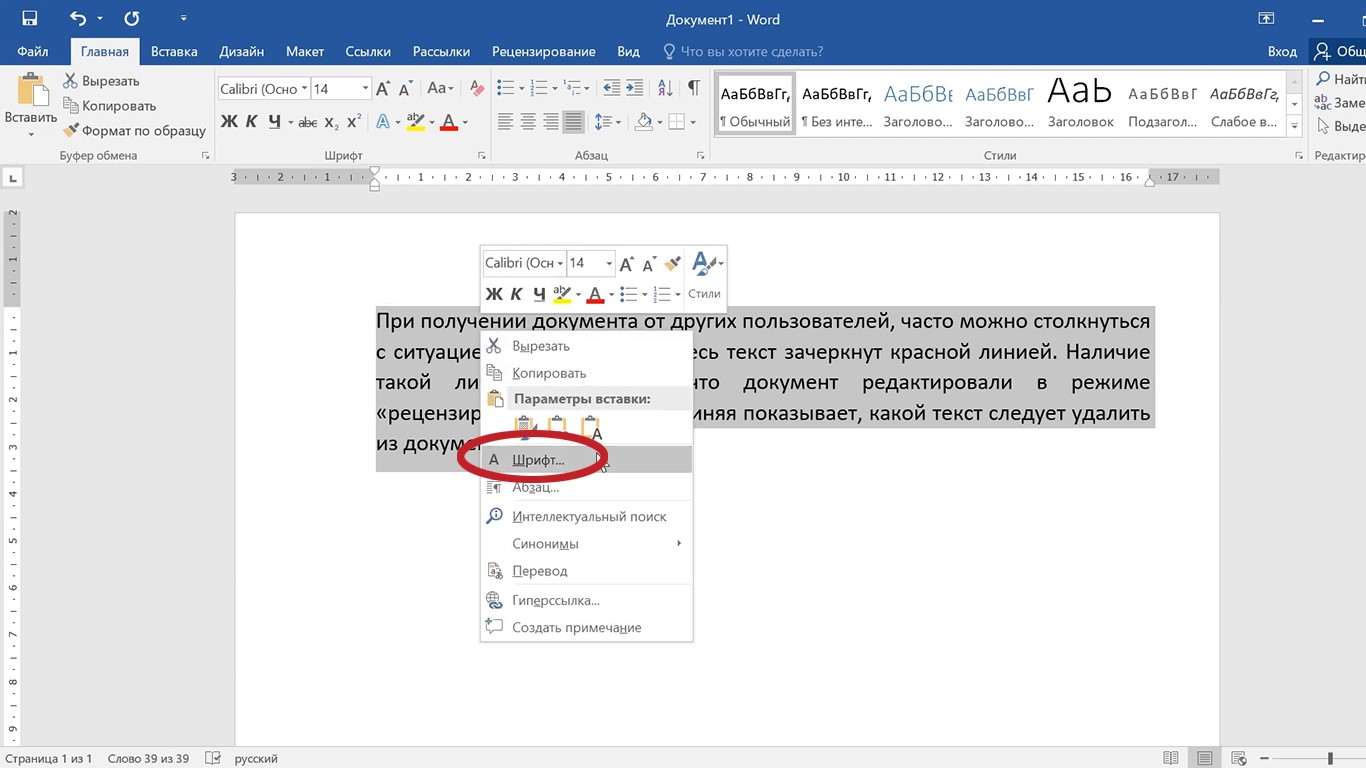This screenshot has width=1366, height=768.
Task: Click Web layout view icon in status bar
Action: tap(1239, 759)
